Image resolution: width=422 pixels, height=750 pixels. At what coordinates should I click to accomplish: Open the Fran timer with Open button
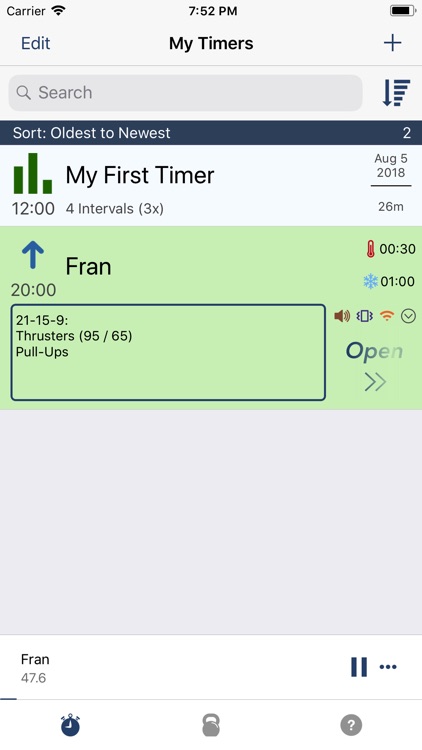pos(375,365)
